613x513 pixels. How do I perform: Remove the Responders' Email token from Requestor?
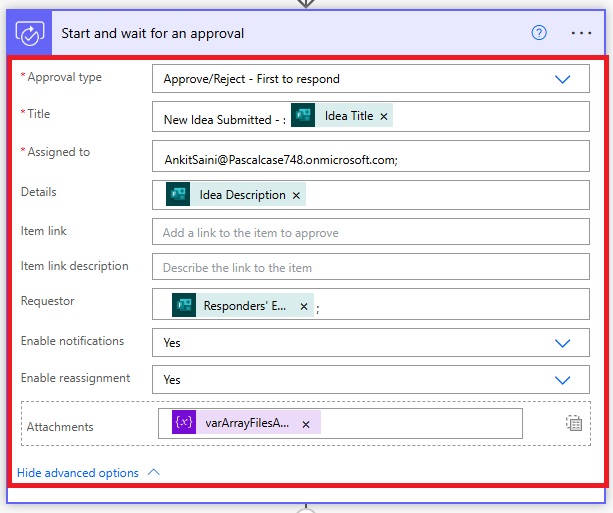(304, 306)
